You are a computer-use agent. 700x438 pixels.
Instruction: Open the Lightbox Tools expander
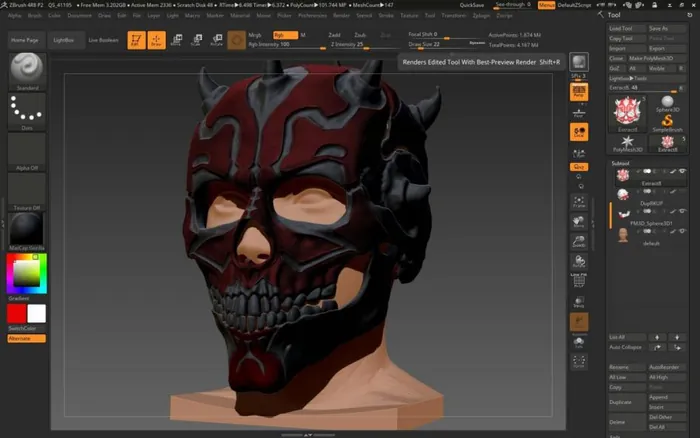pyautogui.click(x=628, y=77)
